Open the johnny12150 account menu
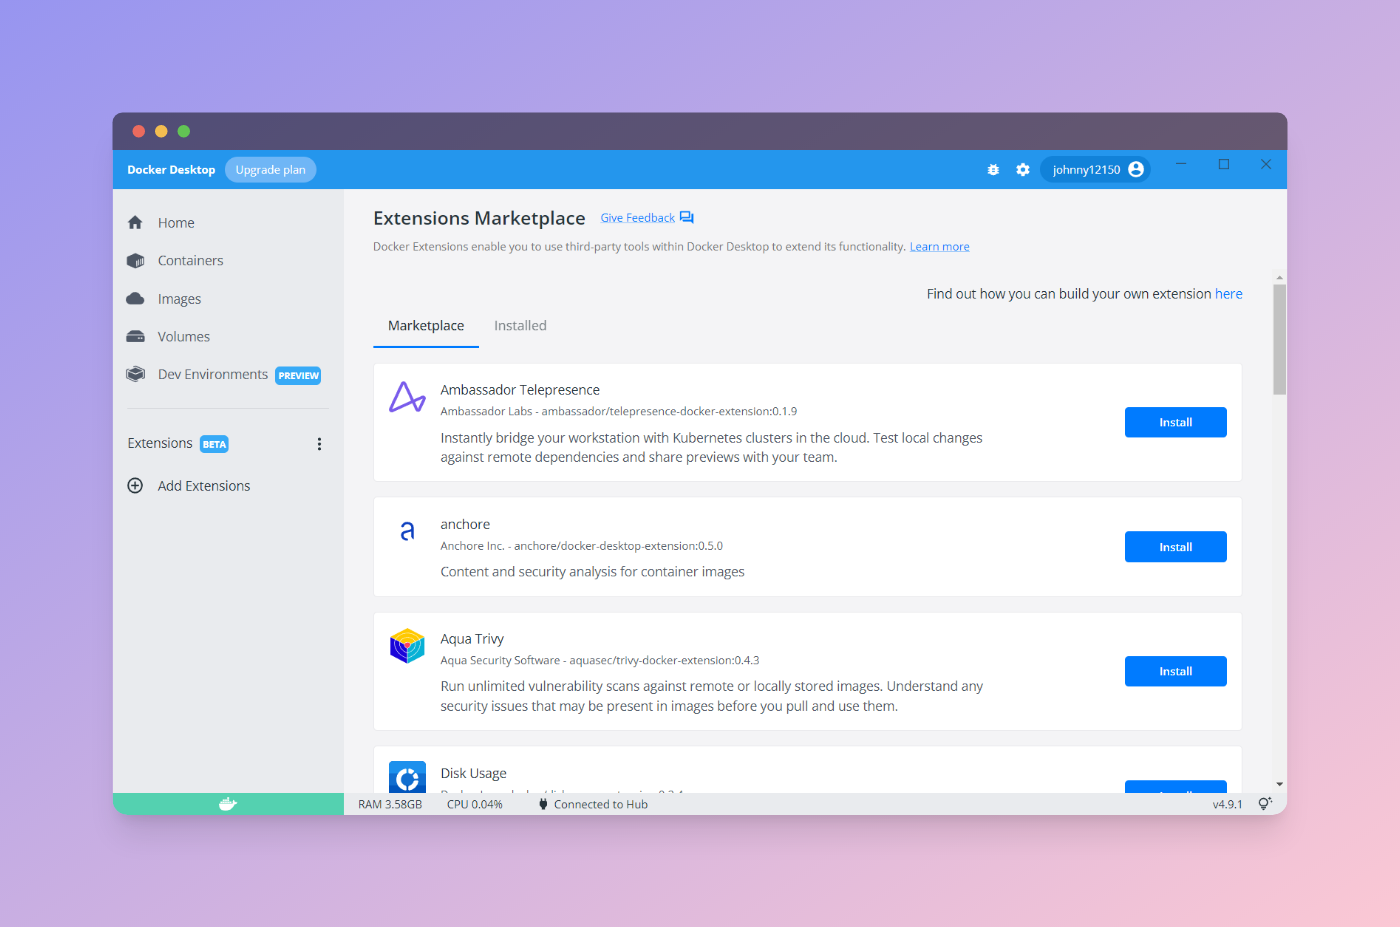The image size is (1400, 927). point(1095,169)
